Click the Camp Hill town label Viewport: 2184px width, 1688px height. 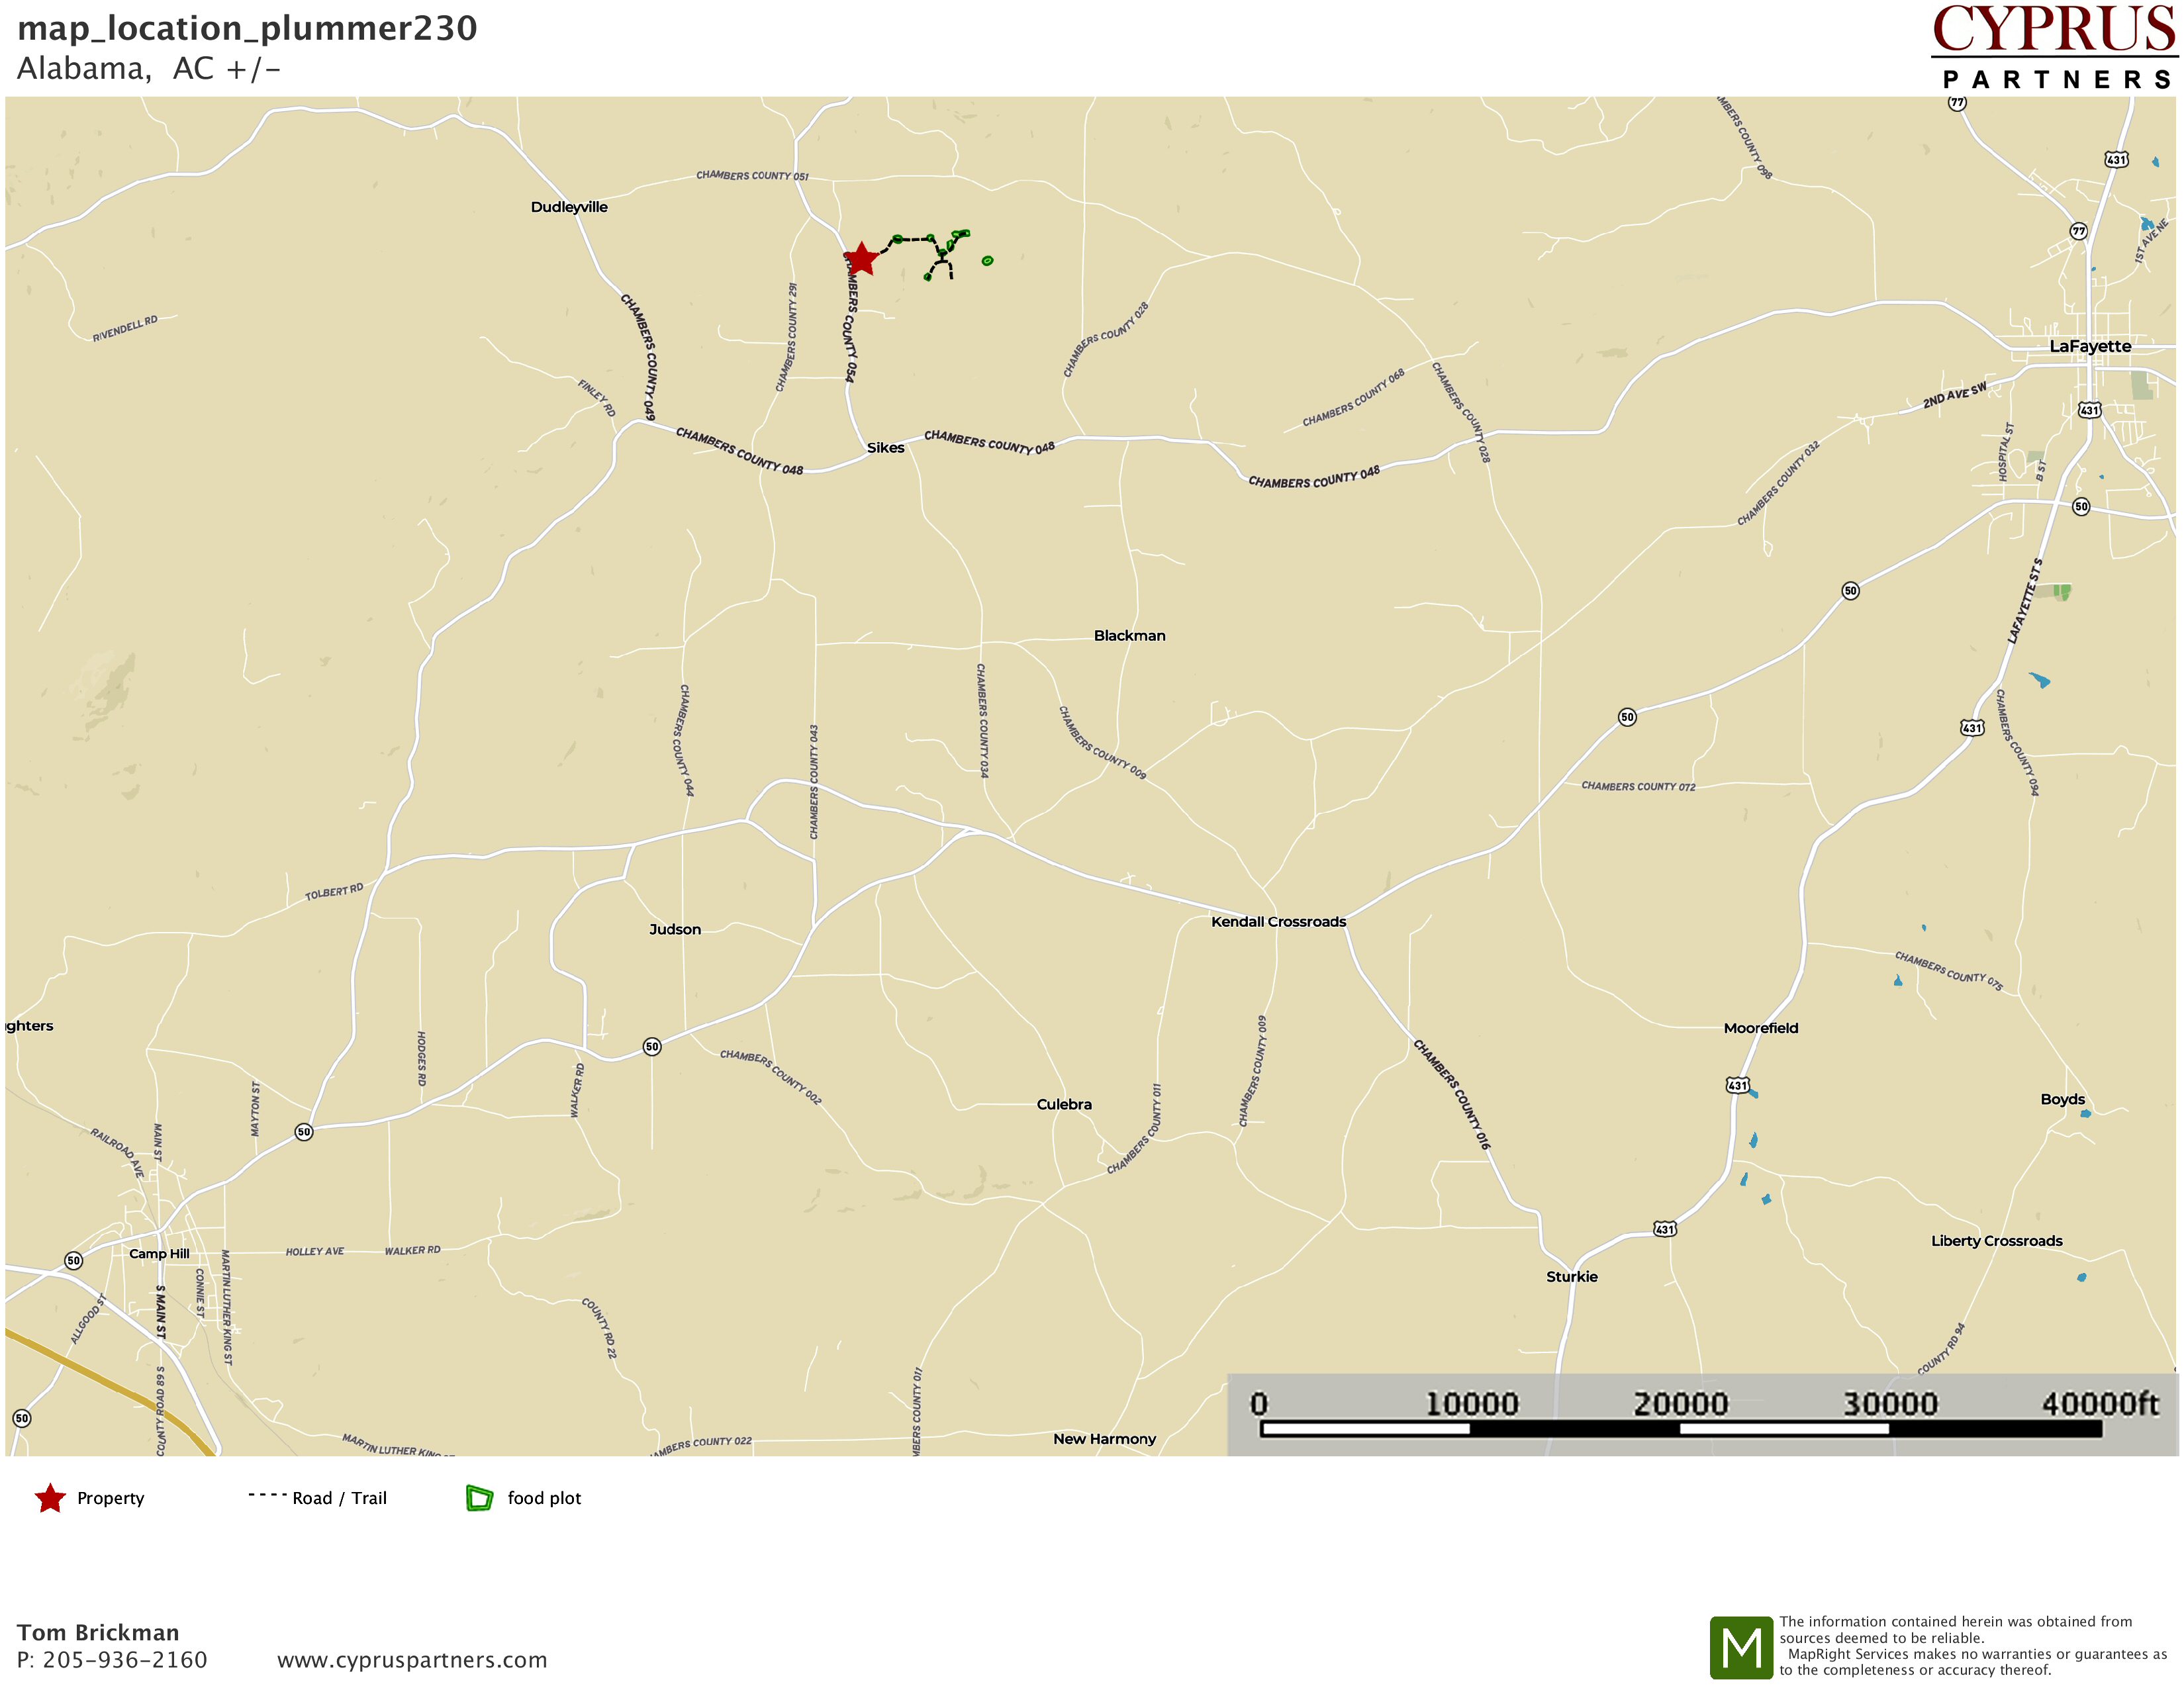point(159,1253)
